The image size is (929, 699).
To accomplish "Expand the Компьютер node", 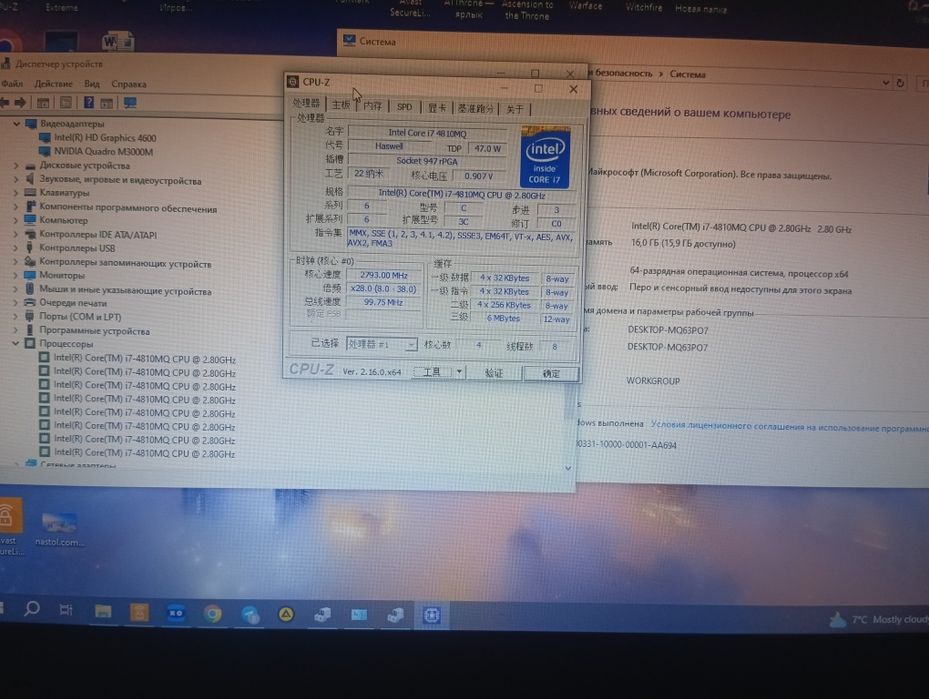I will (16, 220).
